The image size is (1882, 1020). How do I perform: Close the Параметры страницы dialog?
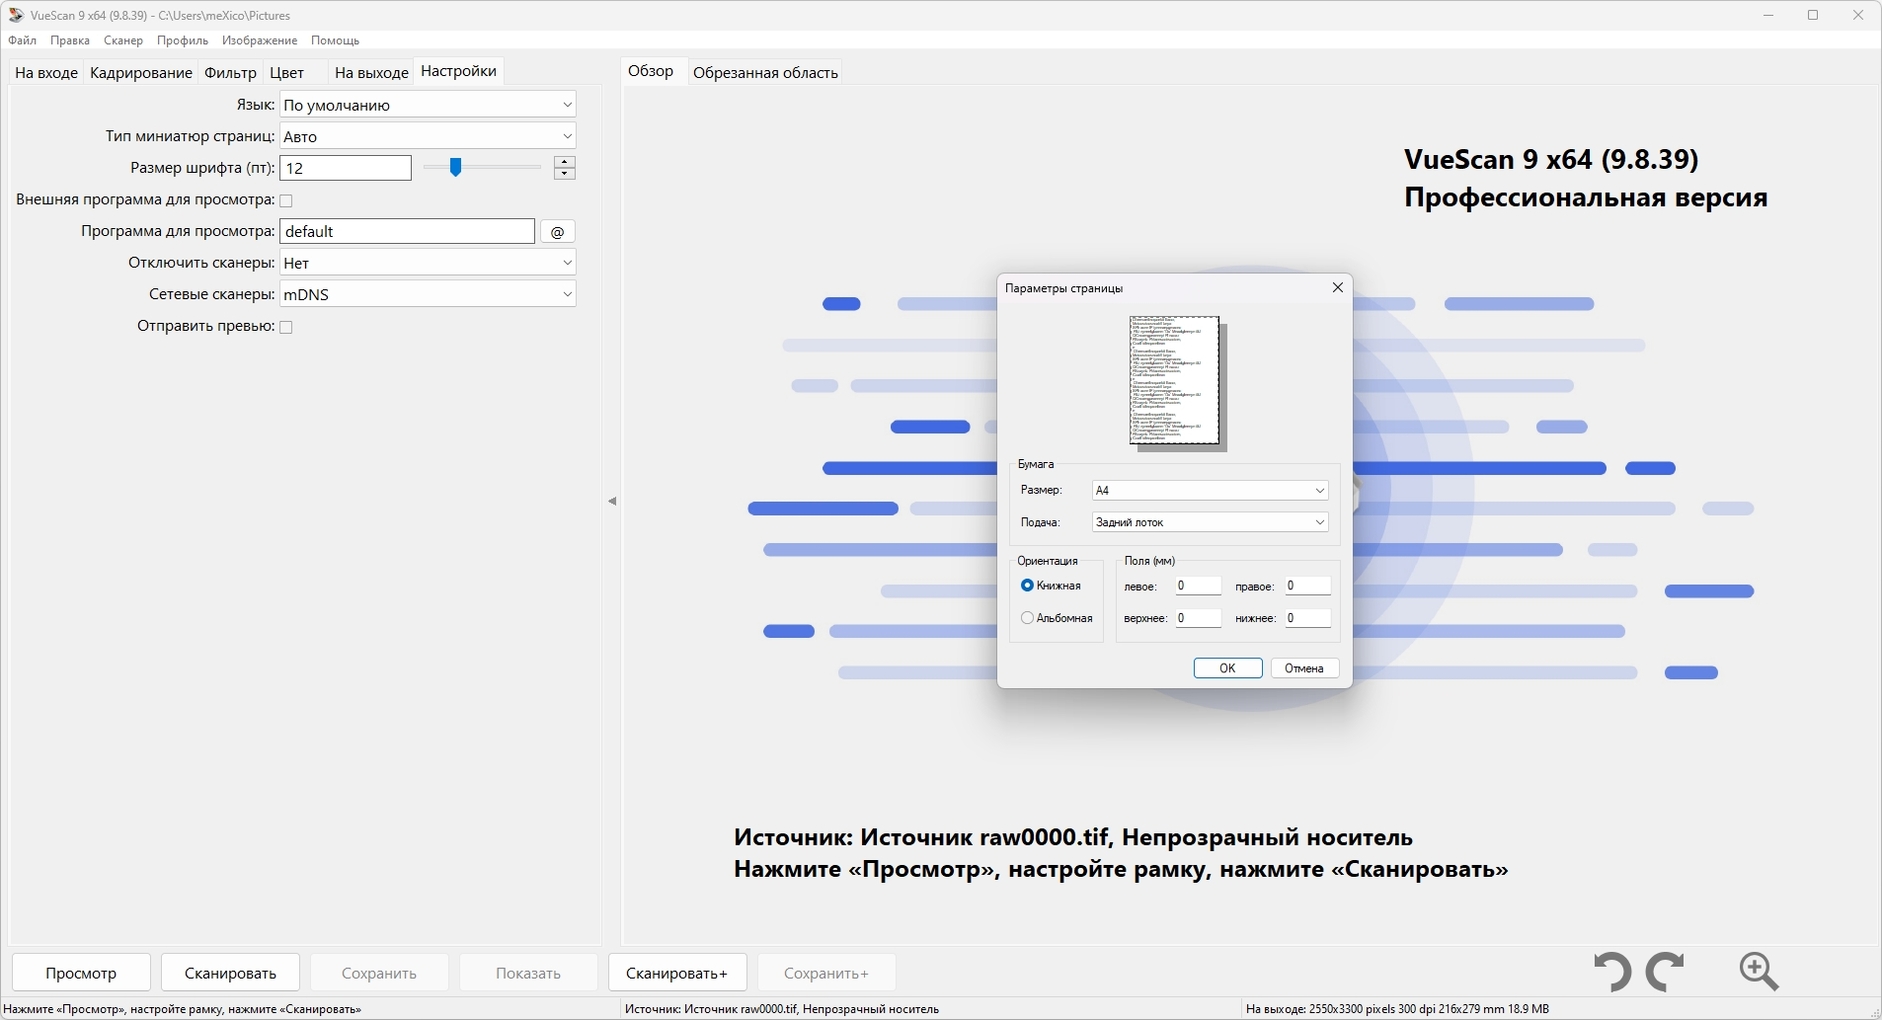click(x=1337, y=288)
